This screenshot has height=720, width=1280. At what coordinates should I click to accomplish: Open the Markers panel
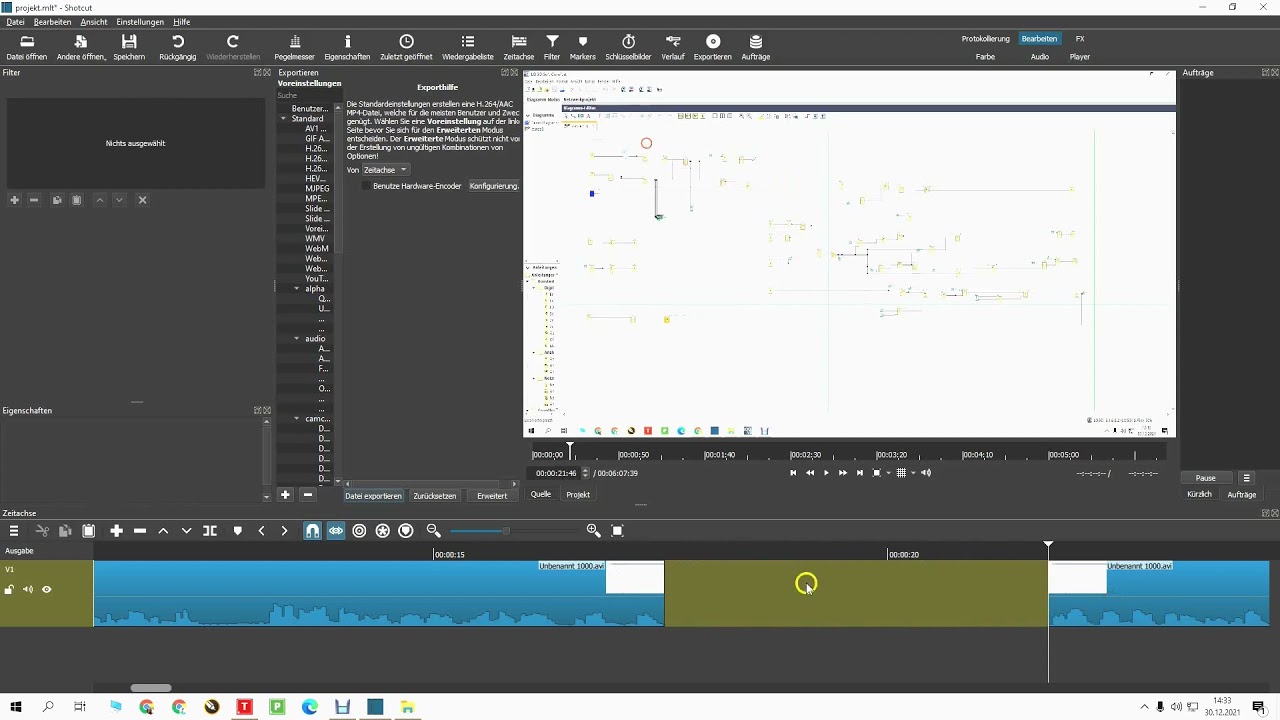[583, 47]
